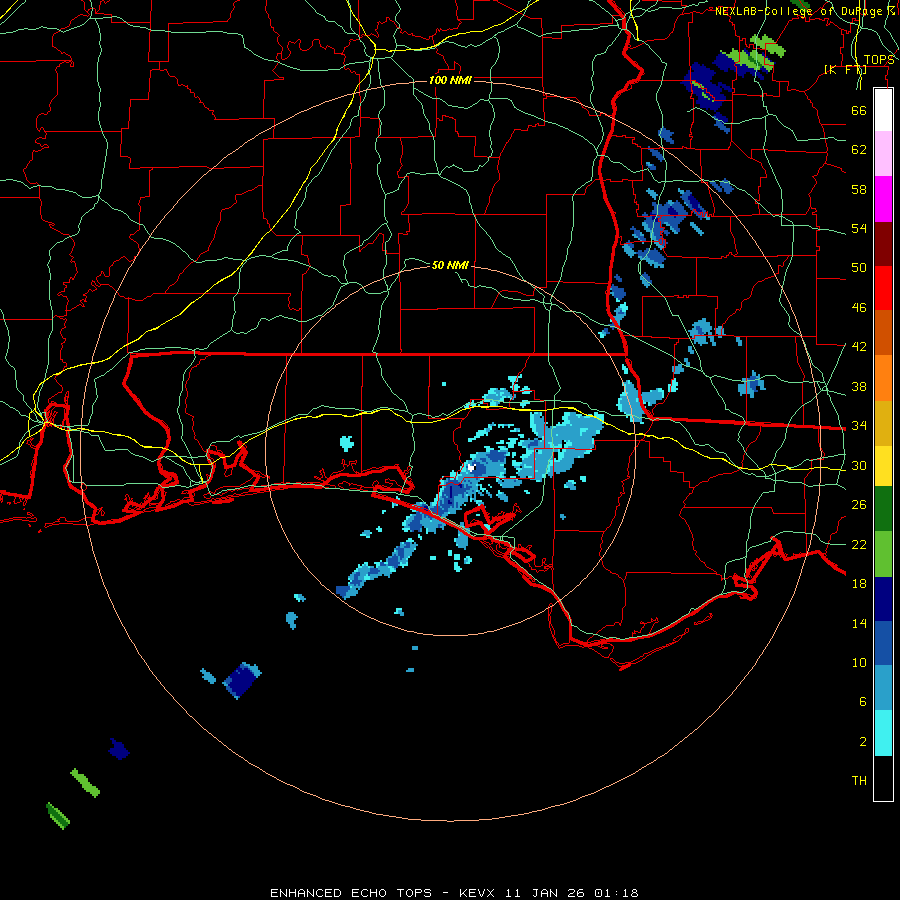Click the legend value "34"
The height and width of the screenshot is (900, 900).
[x=859, y=426]
